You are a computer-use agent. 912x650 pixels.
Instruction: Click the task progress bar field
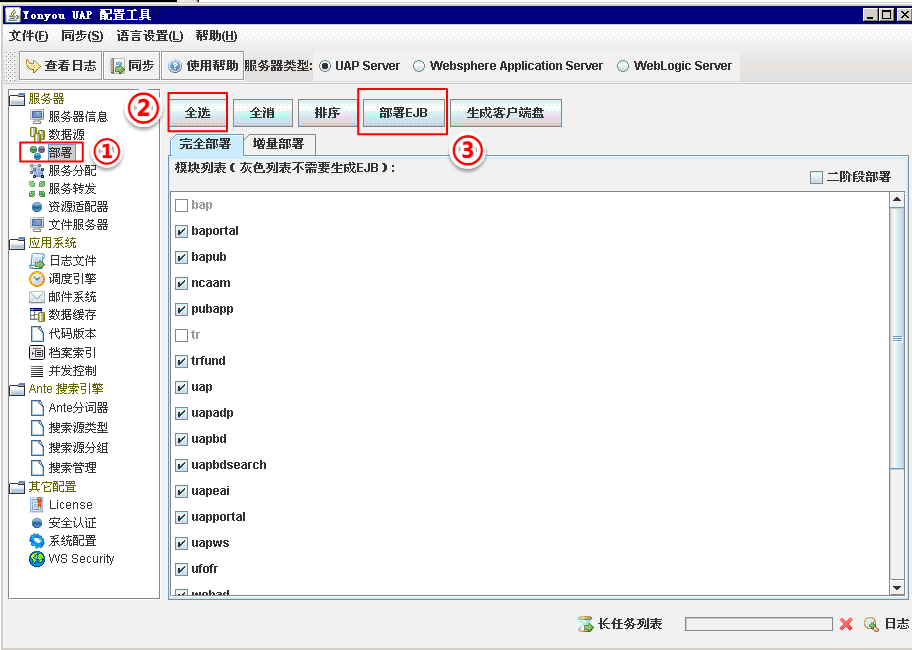click(x=759, y=624)
